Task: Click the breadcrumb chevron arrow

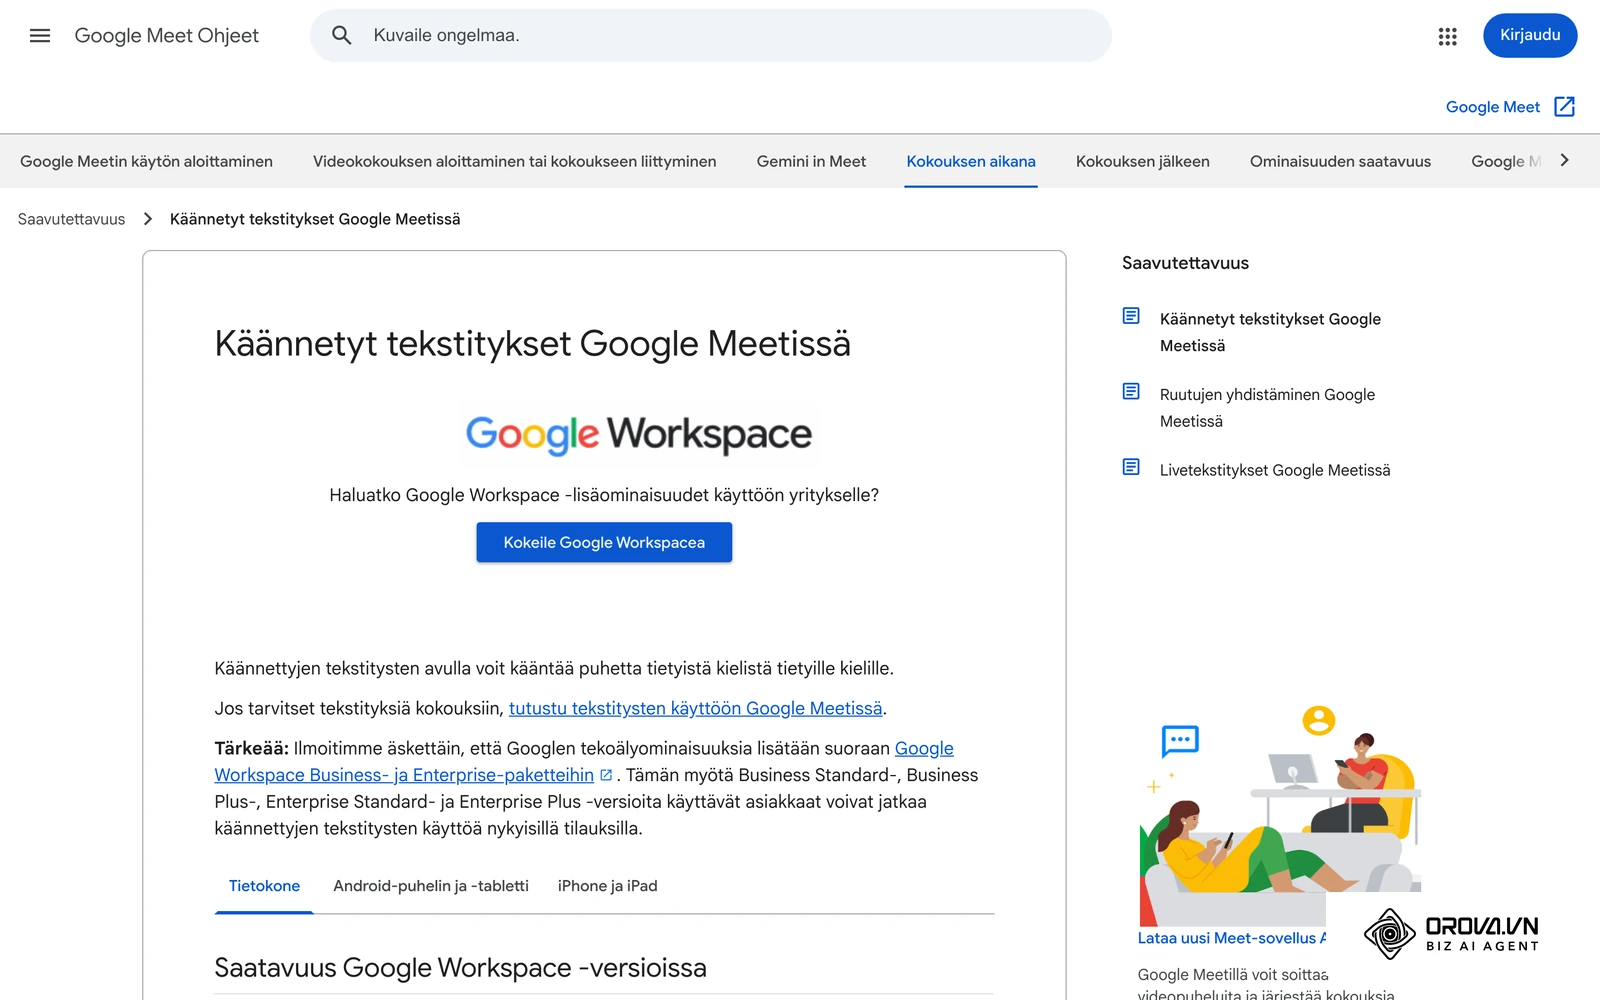Action: [x=148, y=219]
